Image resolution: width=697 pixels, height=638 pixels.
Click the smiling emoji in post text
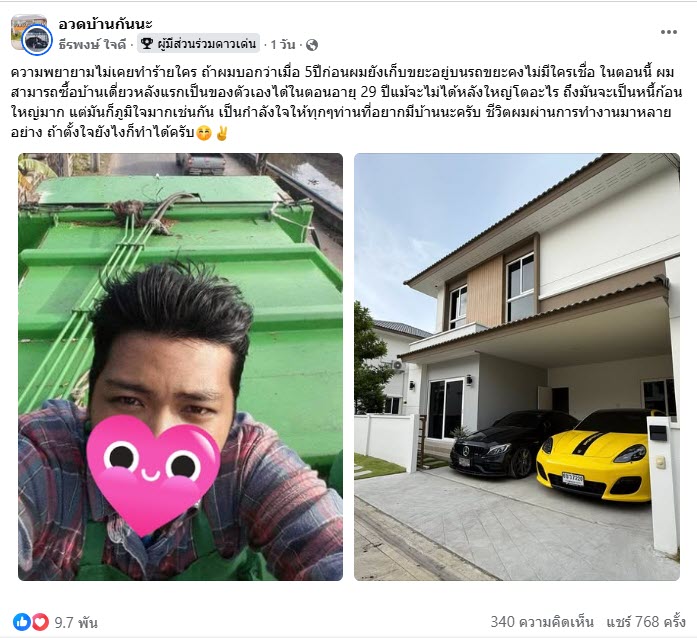click(x=204, y=133)
